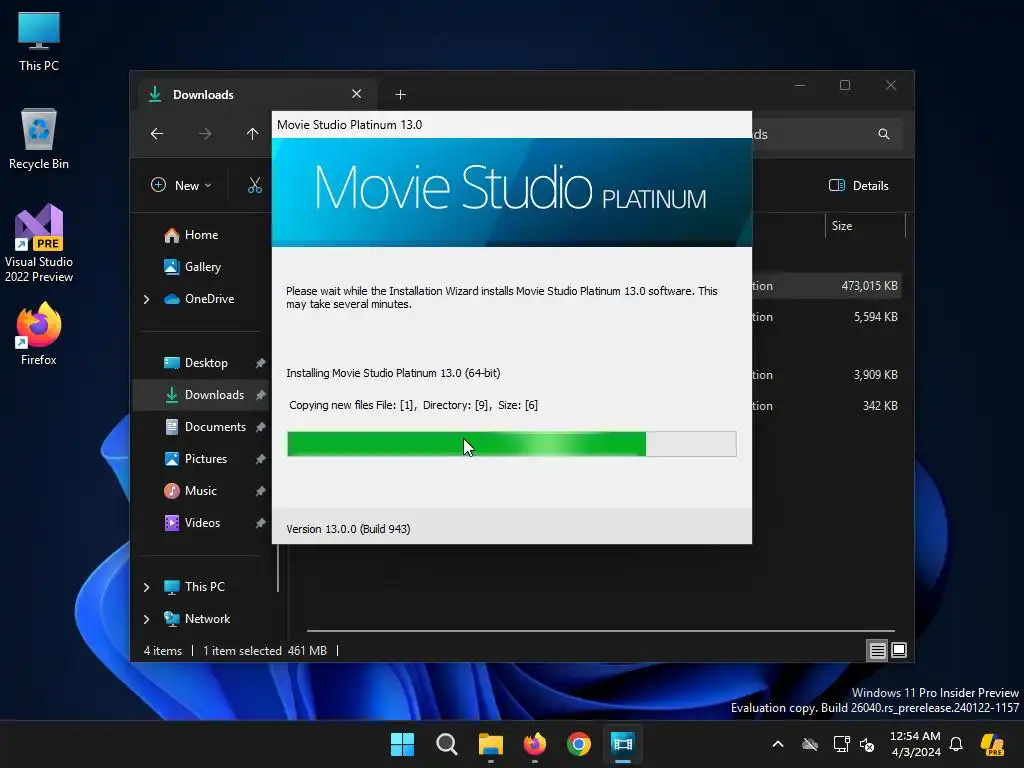Select the 342 KB file row
Image resolution: width=1024 pixels, height=768 pixels.
pos(827,406)
